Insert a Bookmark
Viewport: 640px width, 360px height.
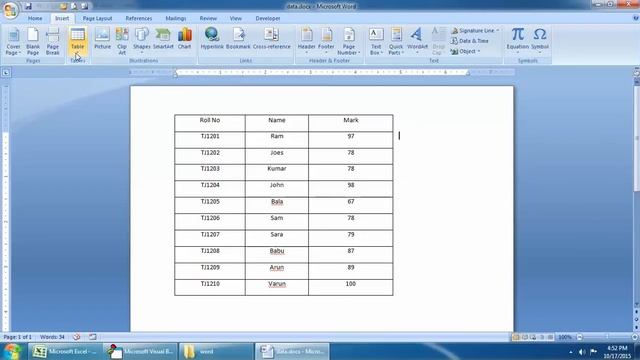tap(238, 39)
